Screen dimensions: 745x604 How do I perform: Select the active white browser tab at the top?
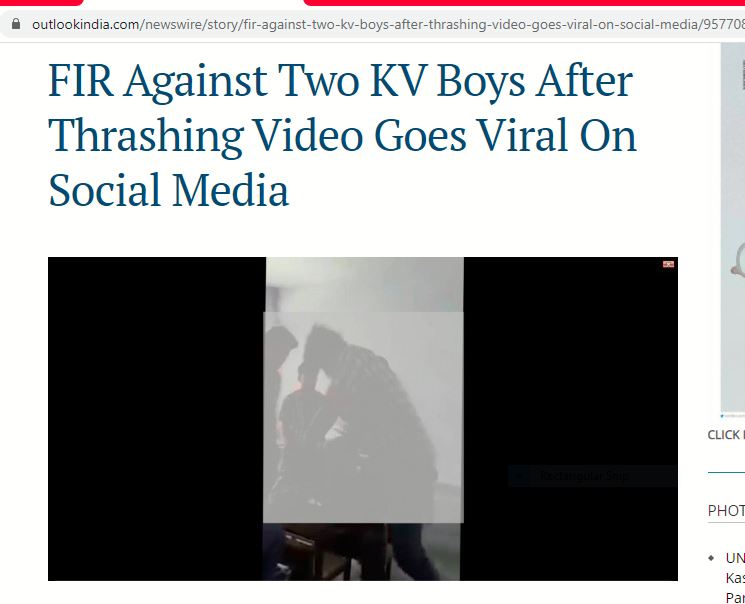point(193,3)
